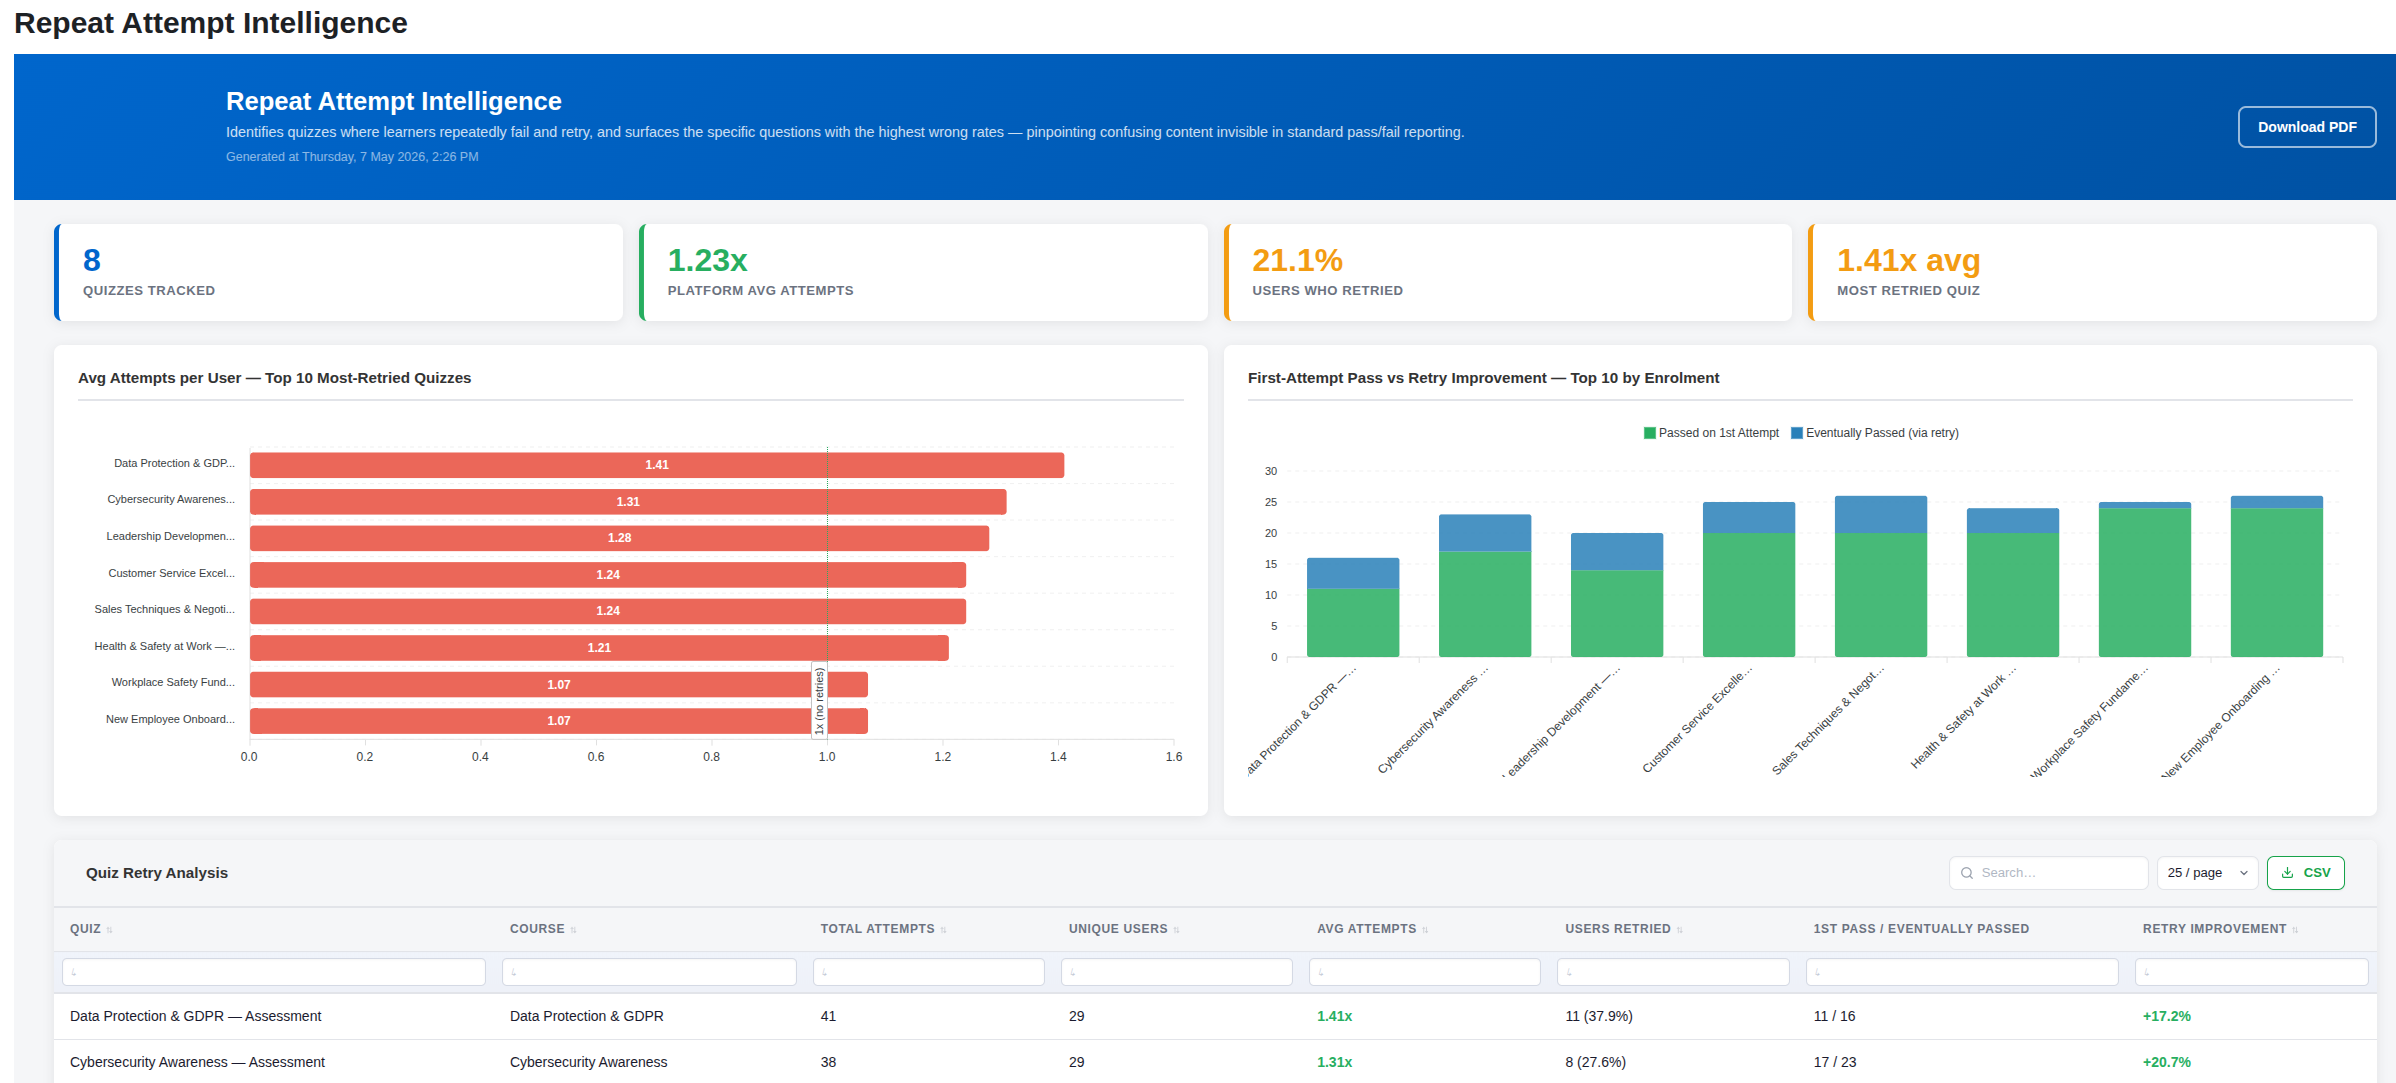Click the '1.41x' avg attempts value
Image resolution: width=2396 pixels, height=1083 pixels.
pos(1334,1016)
